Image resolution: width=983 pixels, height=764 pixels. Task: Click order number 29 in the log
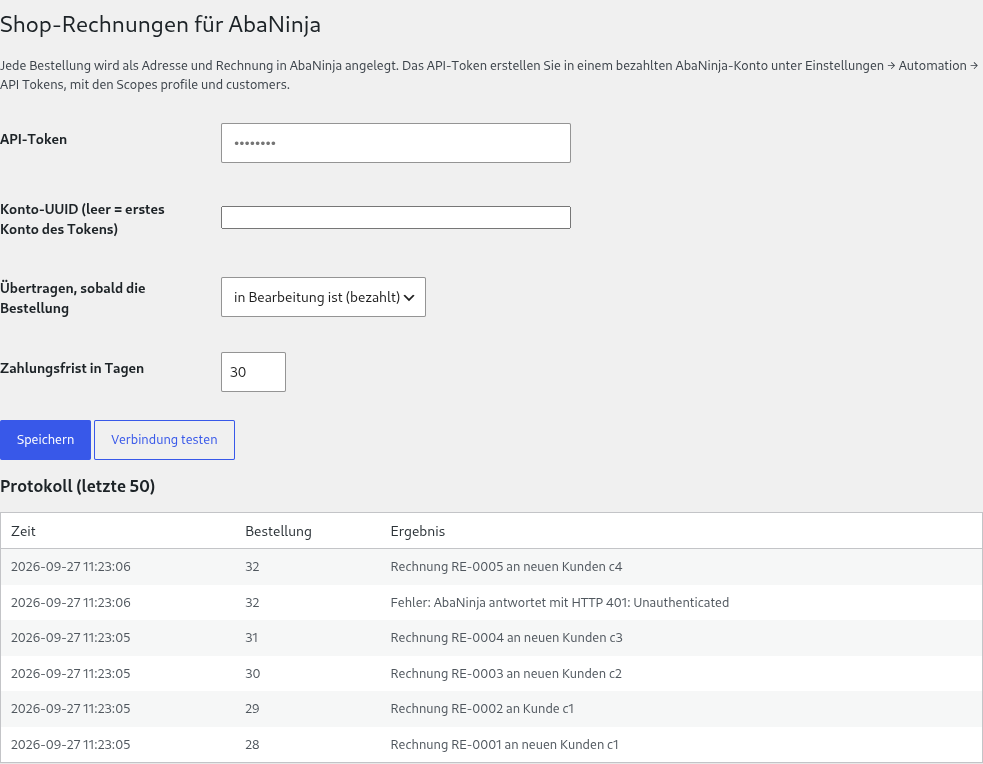point(252,708)
